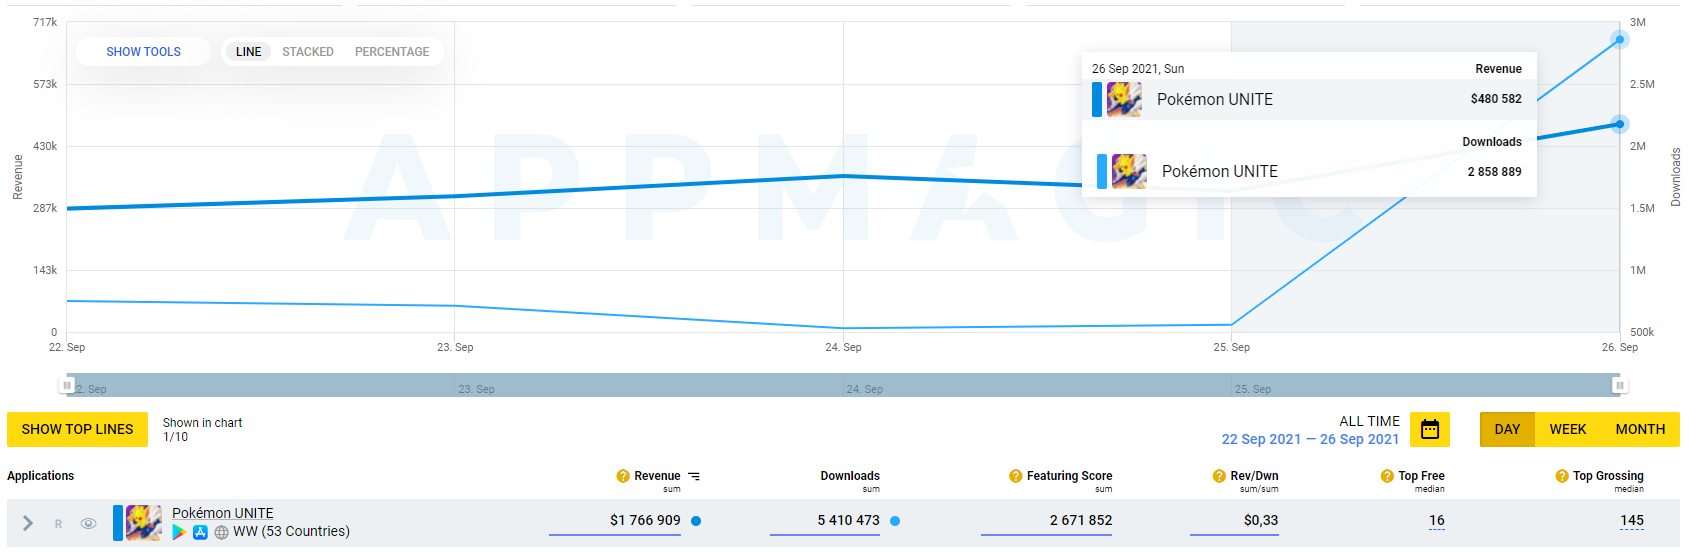Screen dimensions: 1689x552
Task: Click the Featuring Score help icon
Action: coord(1015,476)
